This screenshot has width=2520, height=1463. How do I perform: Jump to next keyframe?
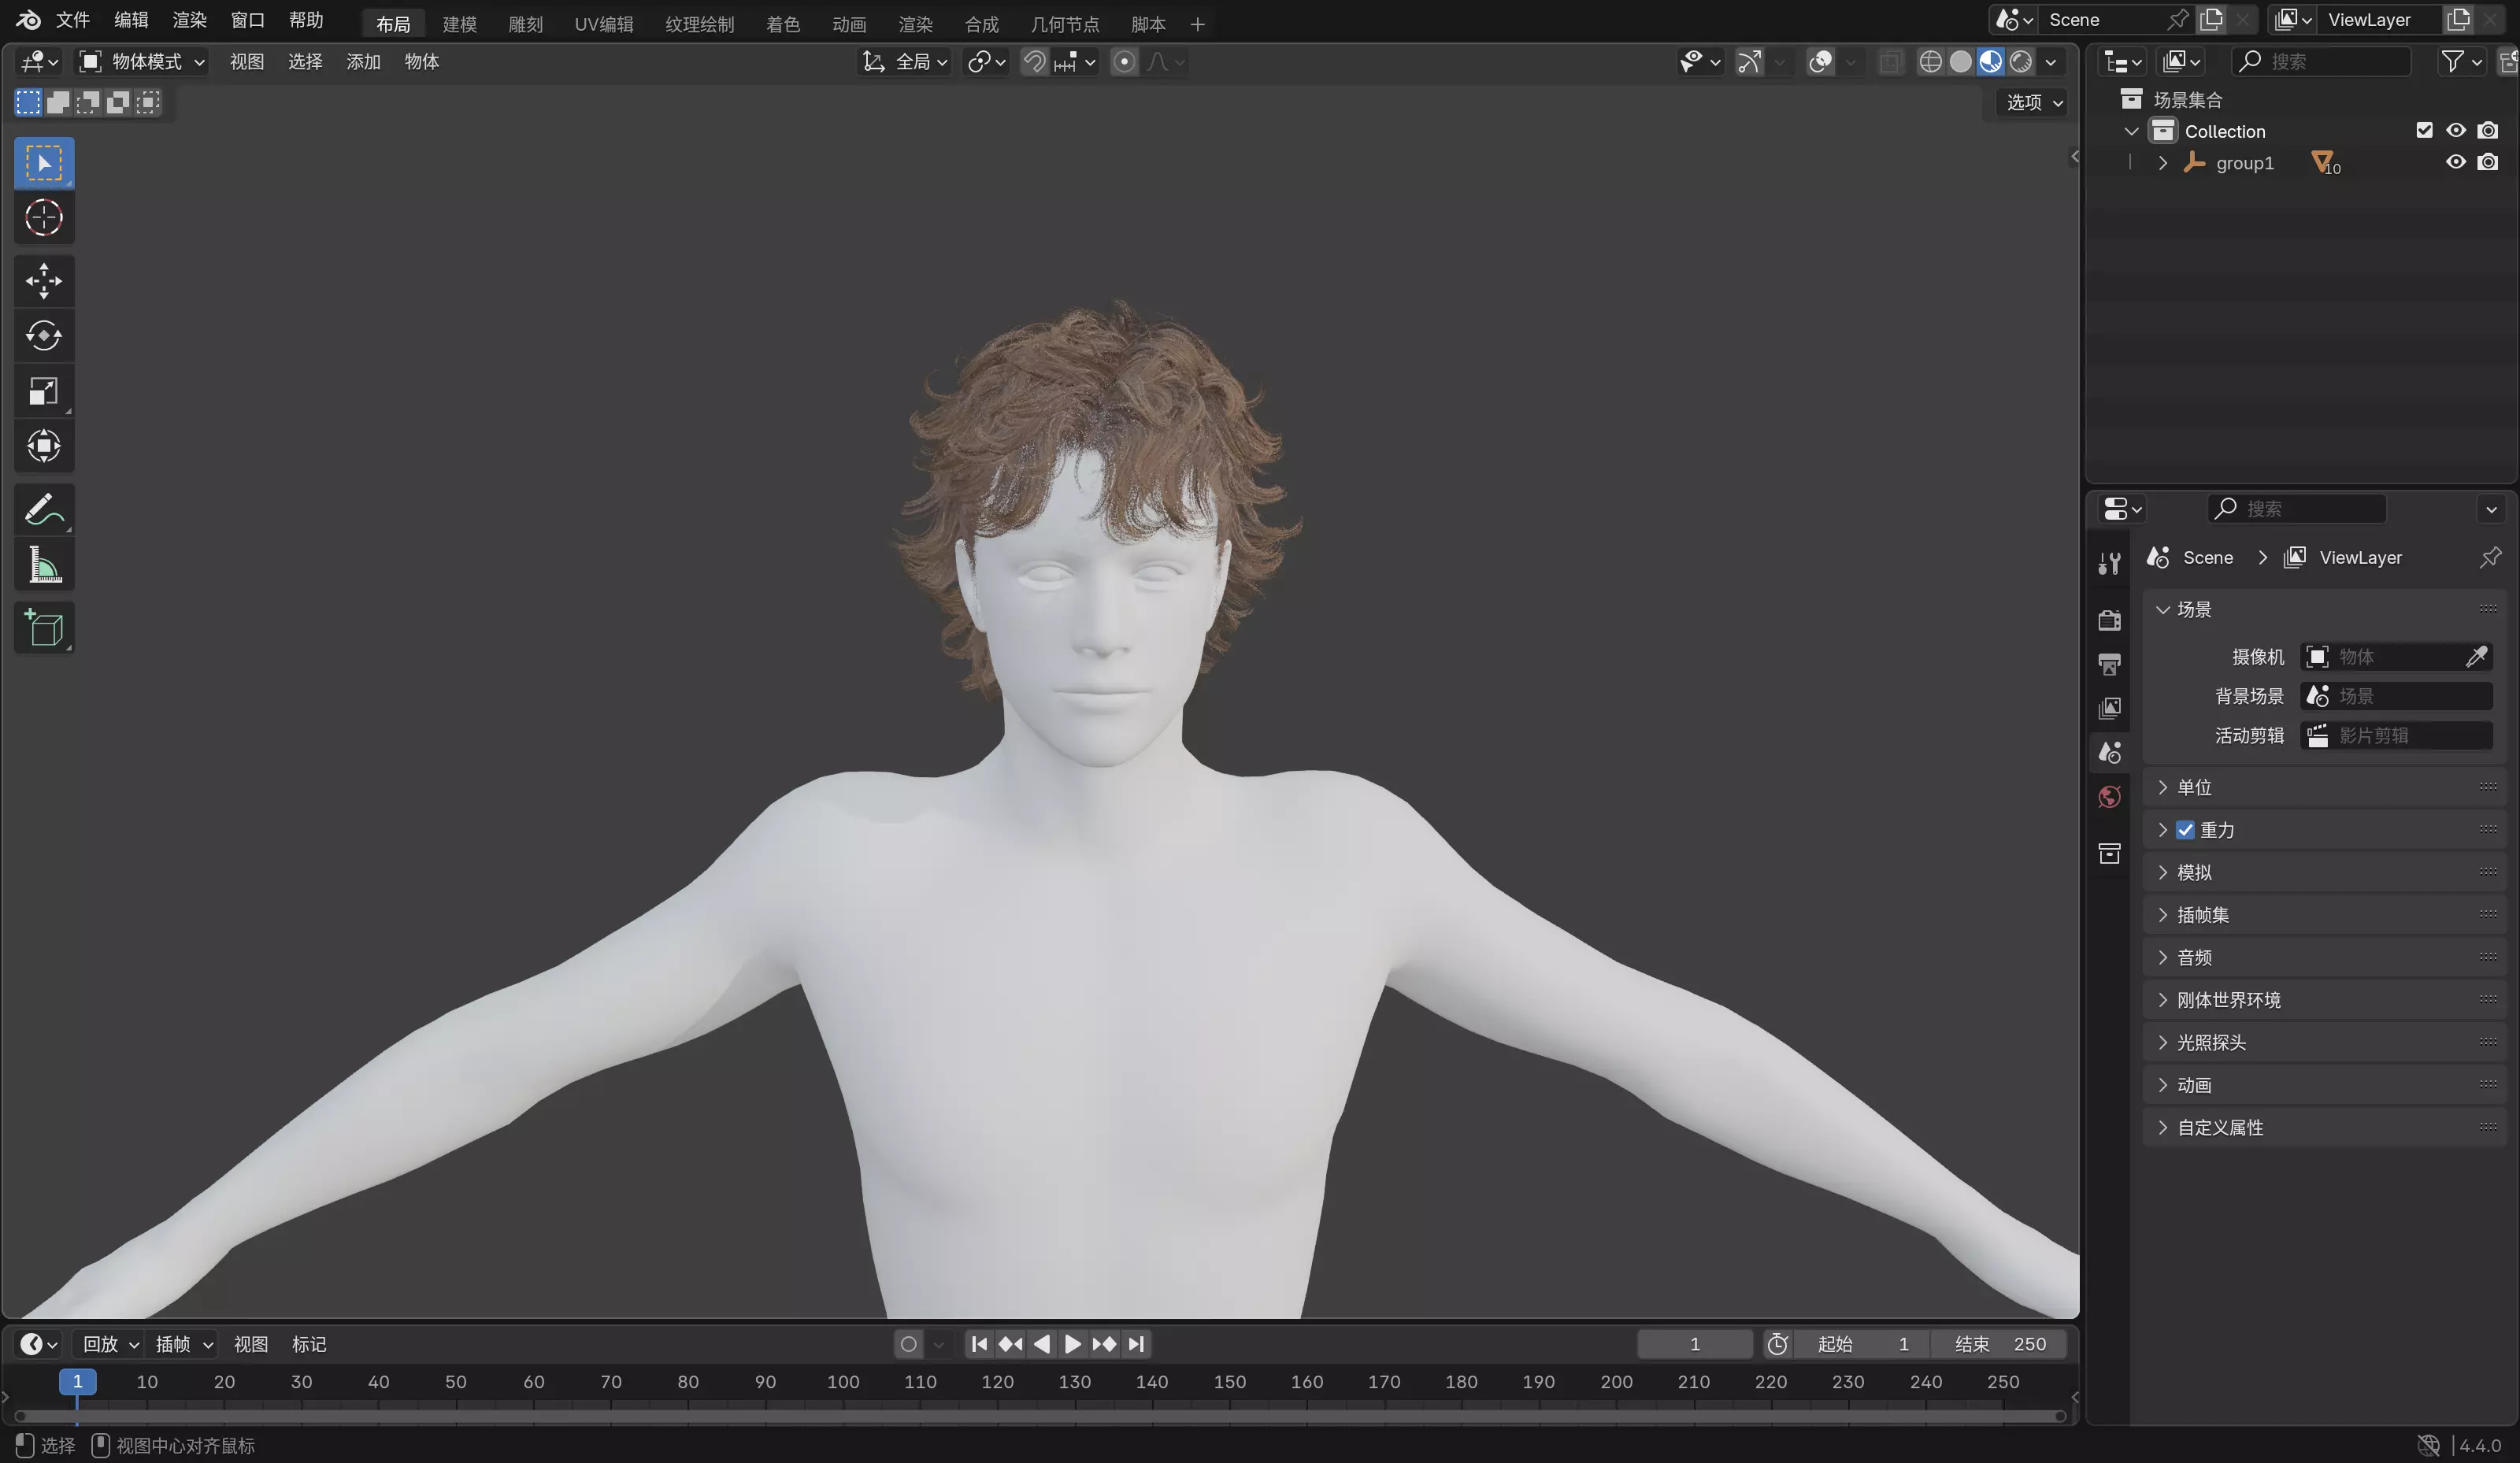[1104, 1344]
